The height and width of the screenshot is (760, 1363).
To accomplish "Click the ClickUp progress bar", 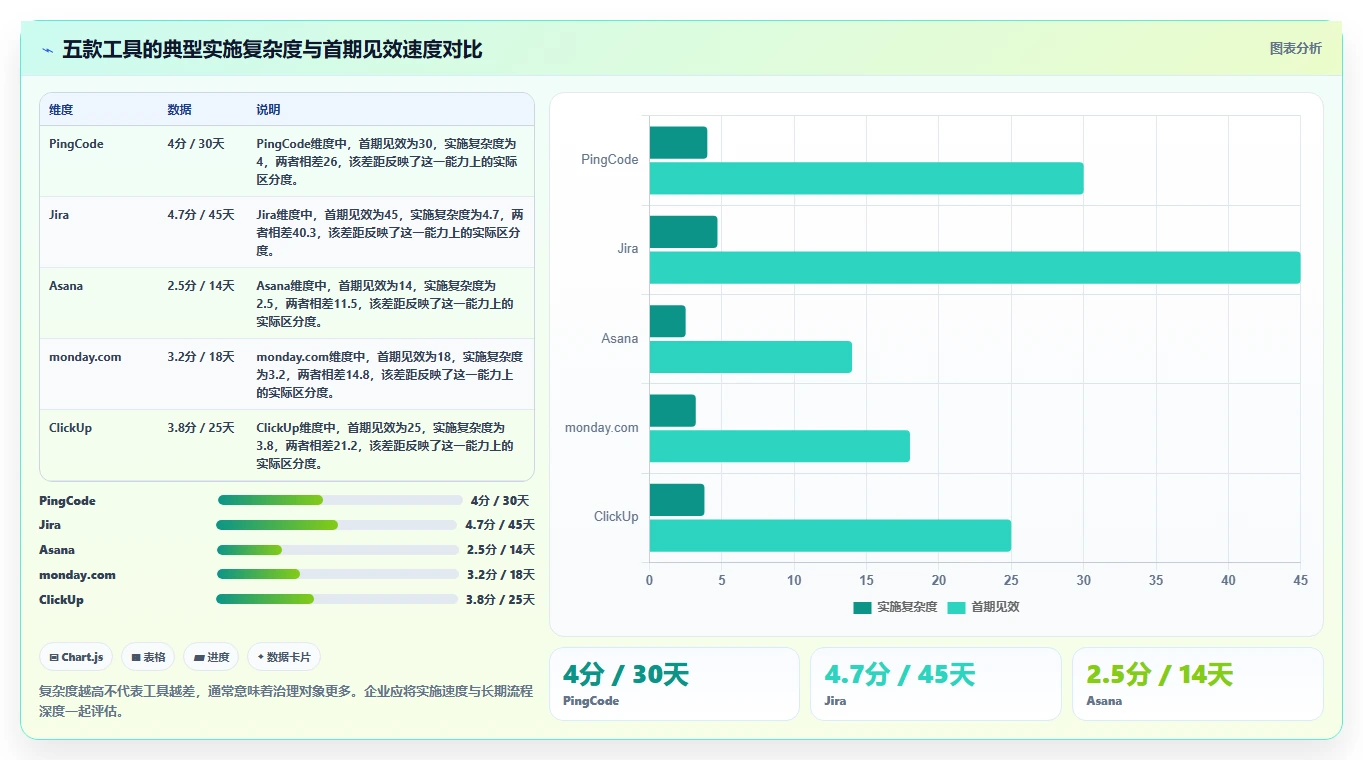I will 338,599.
